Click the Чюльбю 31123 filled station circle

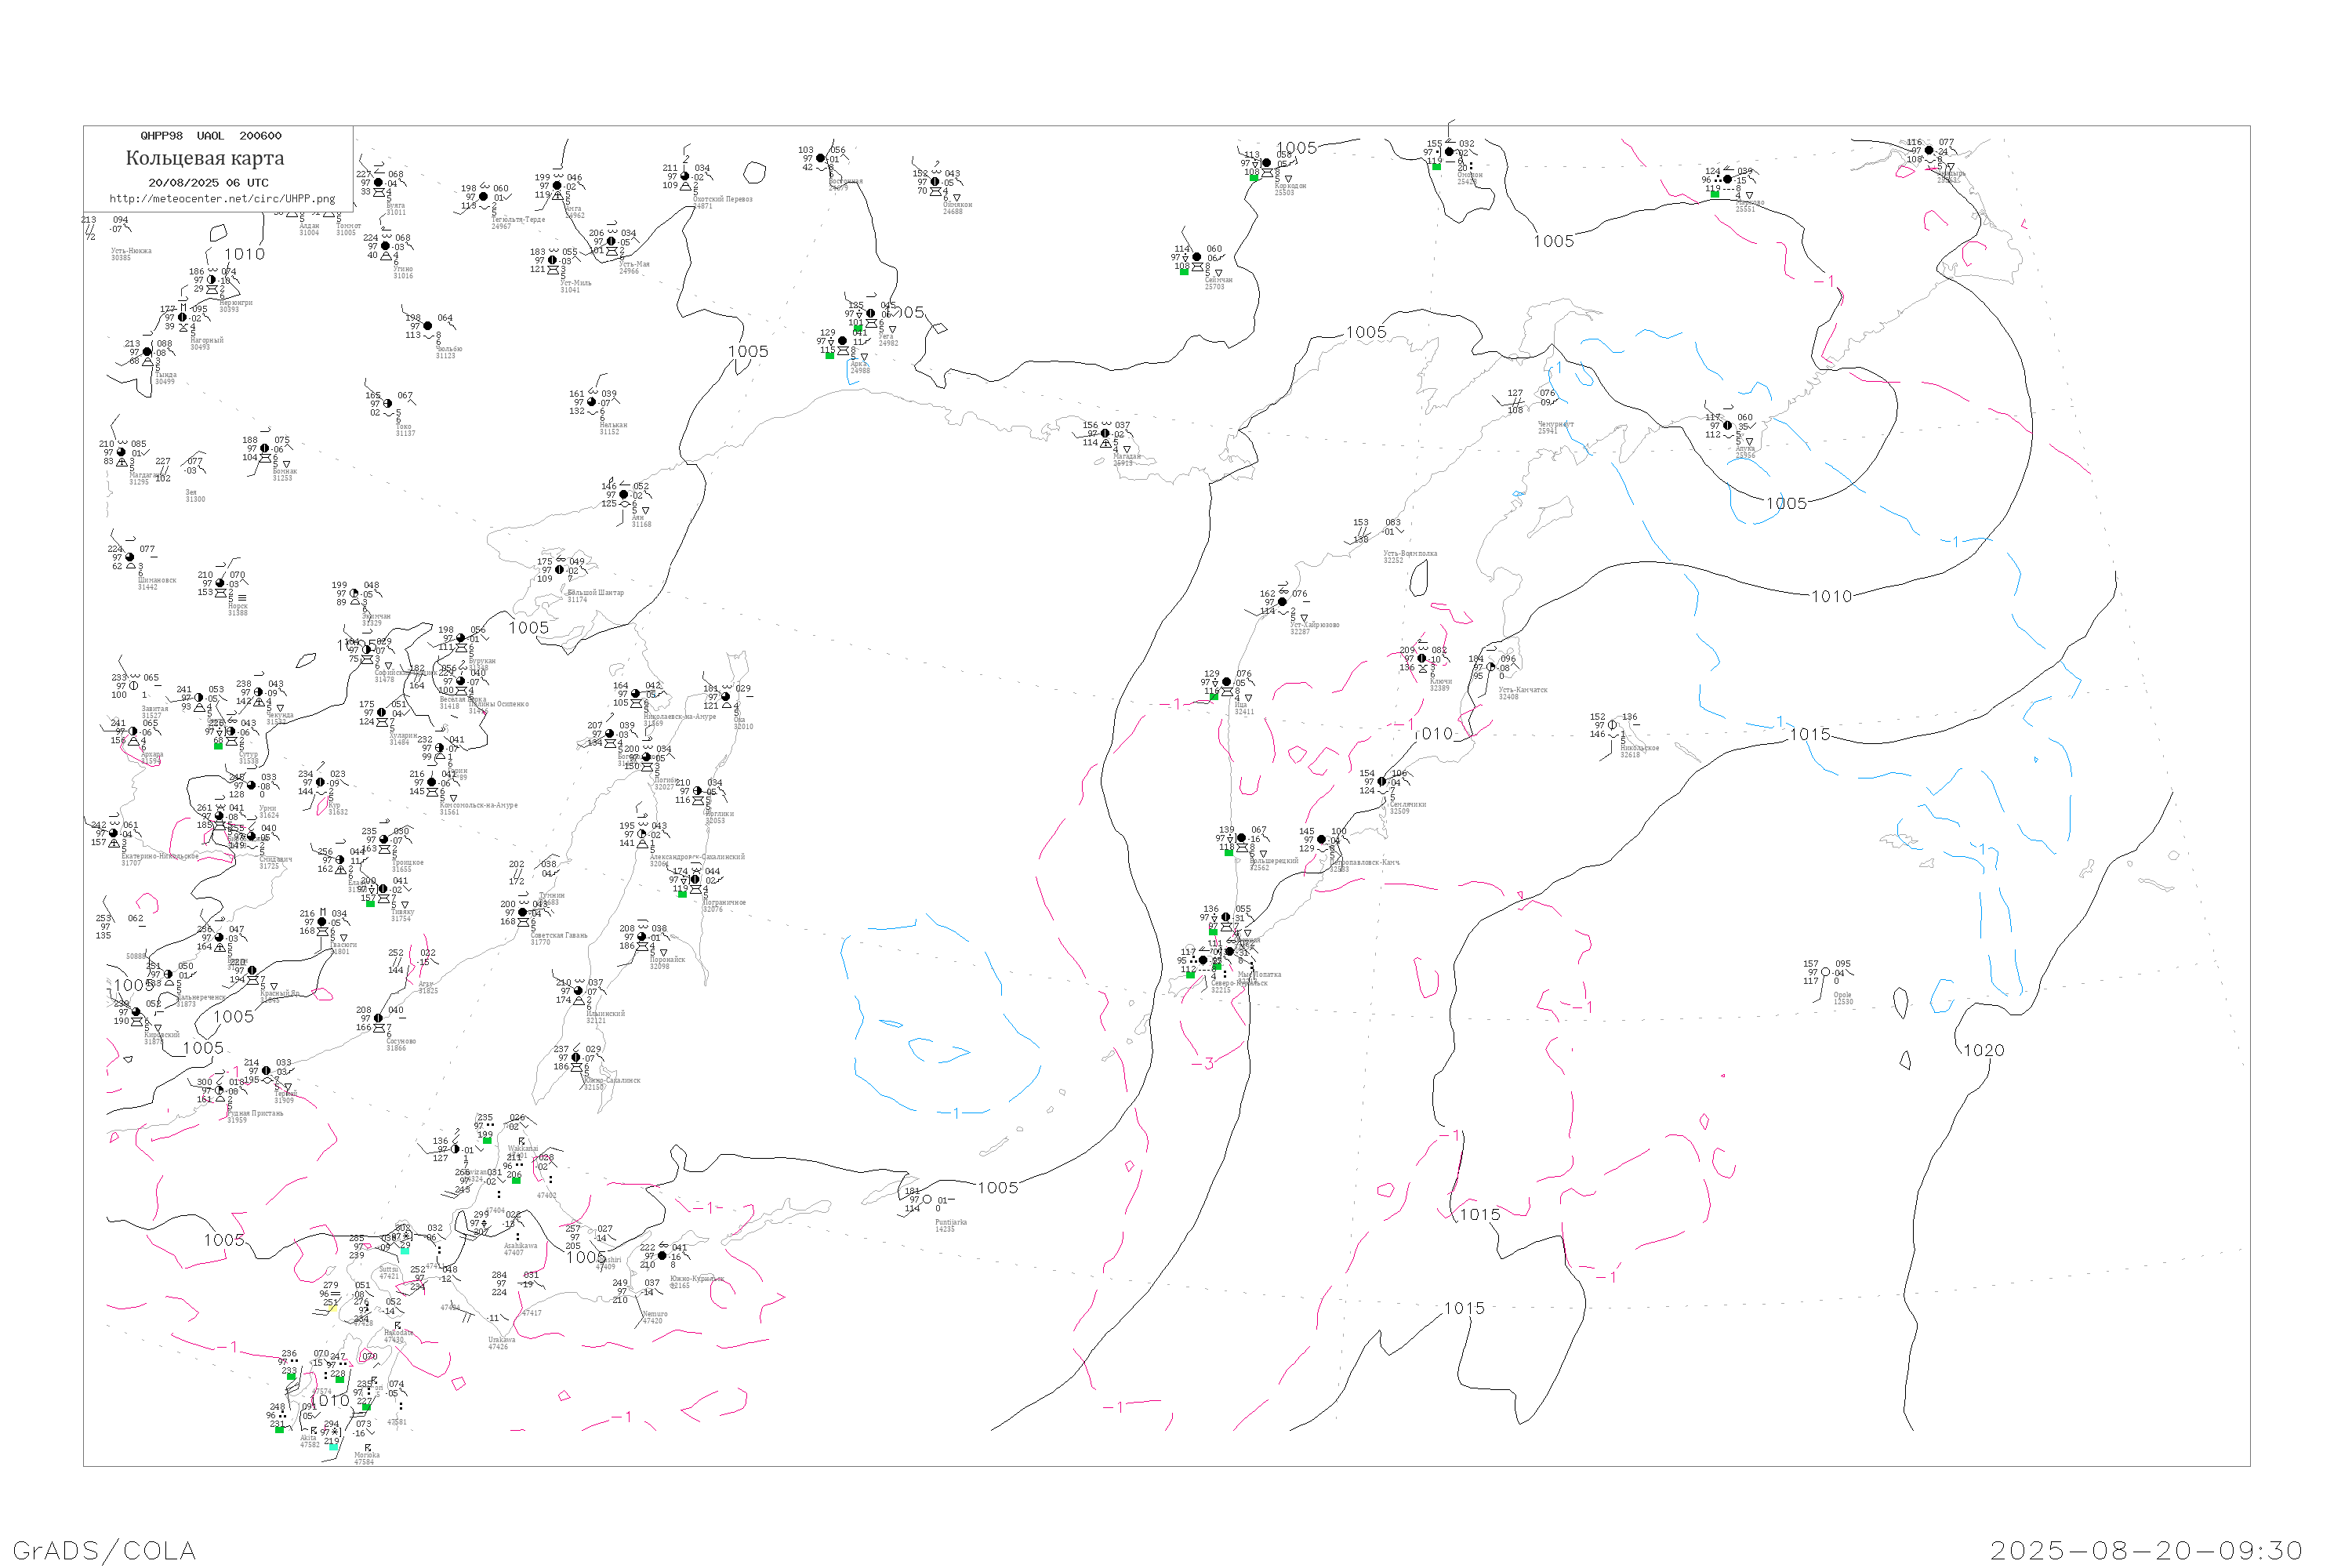point(428,326)
